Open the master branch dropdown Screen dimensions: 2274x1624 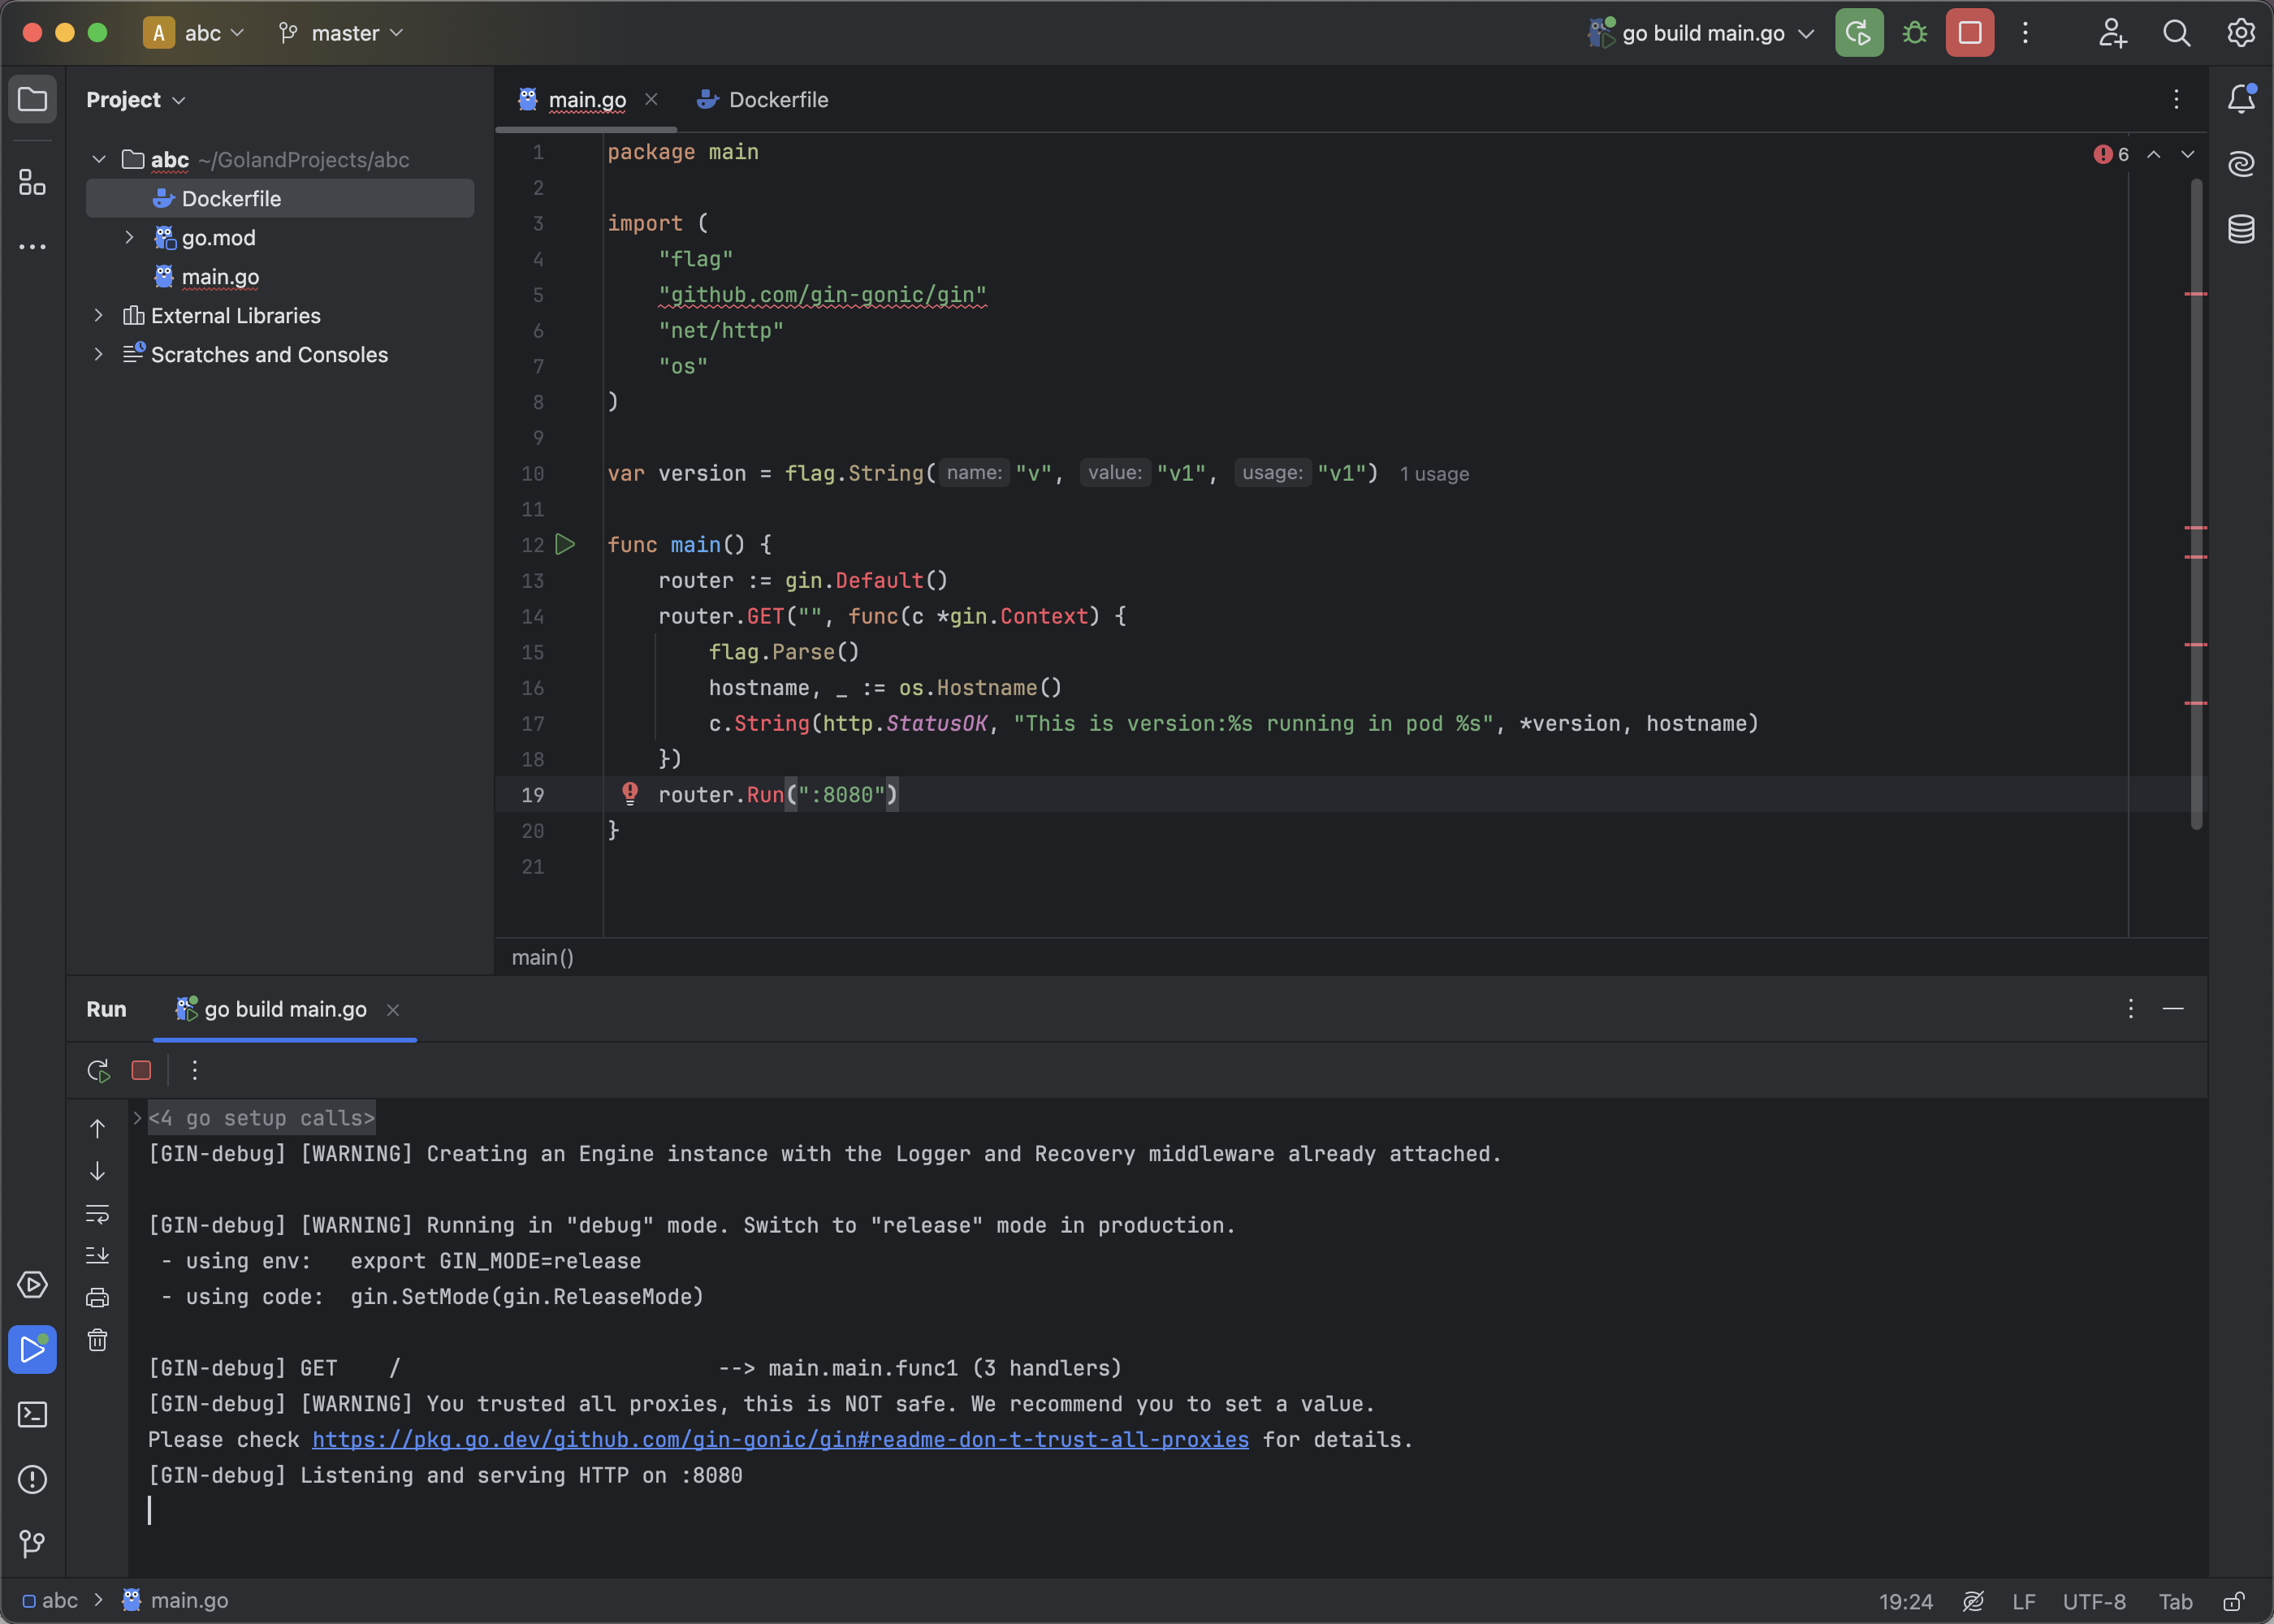click(x=342, y=33)
